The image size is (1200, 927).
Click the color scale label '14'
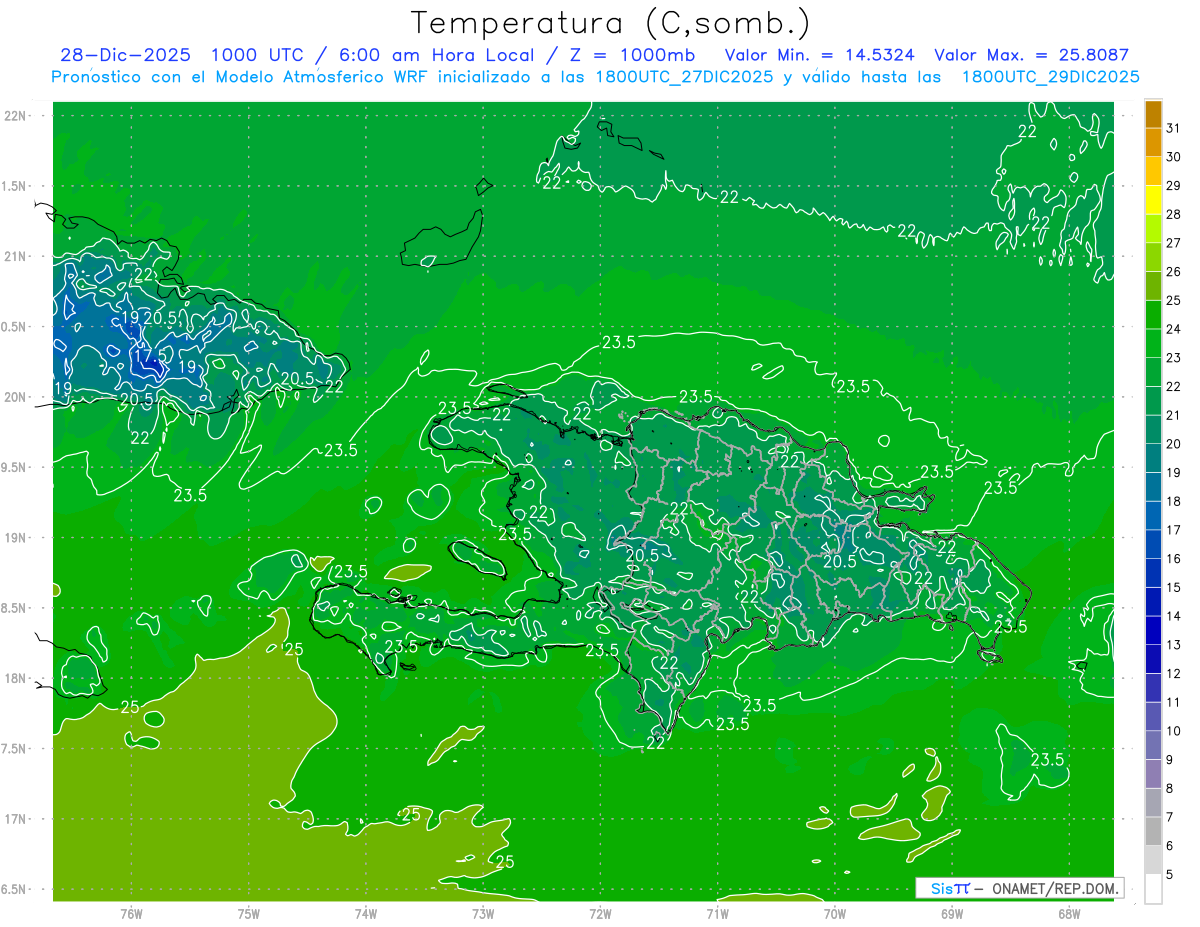(1174, 616)
